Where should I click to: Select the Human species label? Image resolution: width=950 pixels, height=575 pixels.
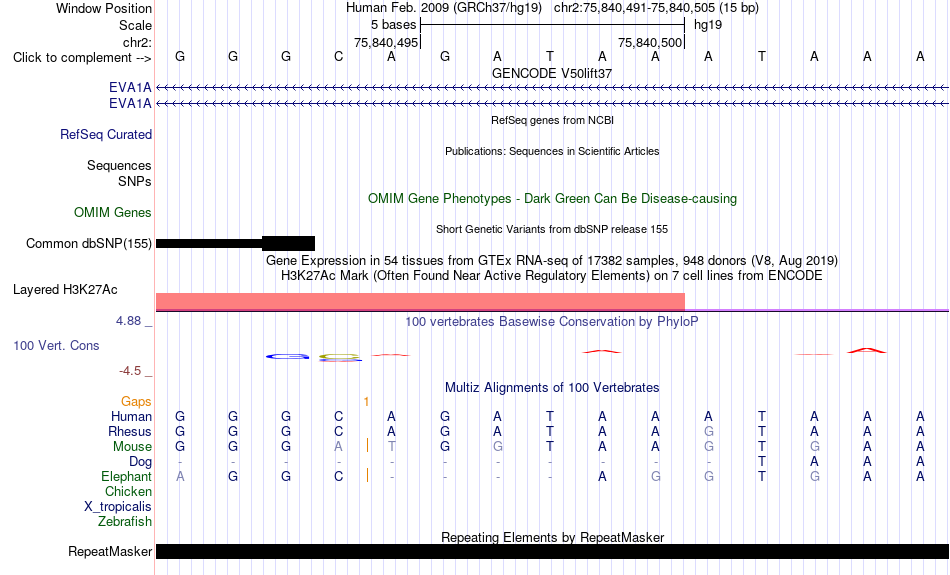point(131,416)
